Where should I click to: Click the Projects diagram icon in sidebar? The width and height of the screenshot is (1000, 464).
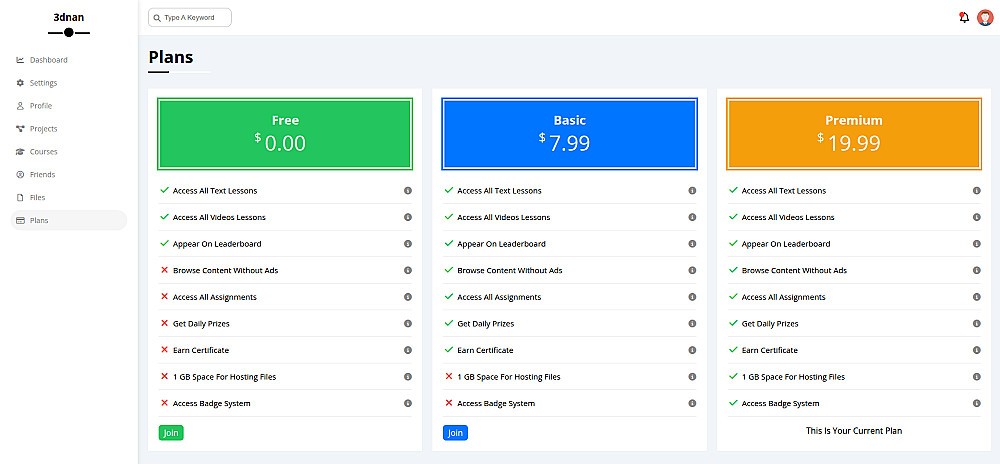(20, 129)
